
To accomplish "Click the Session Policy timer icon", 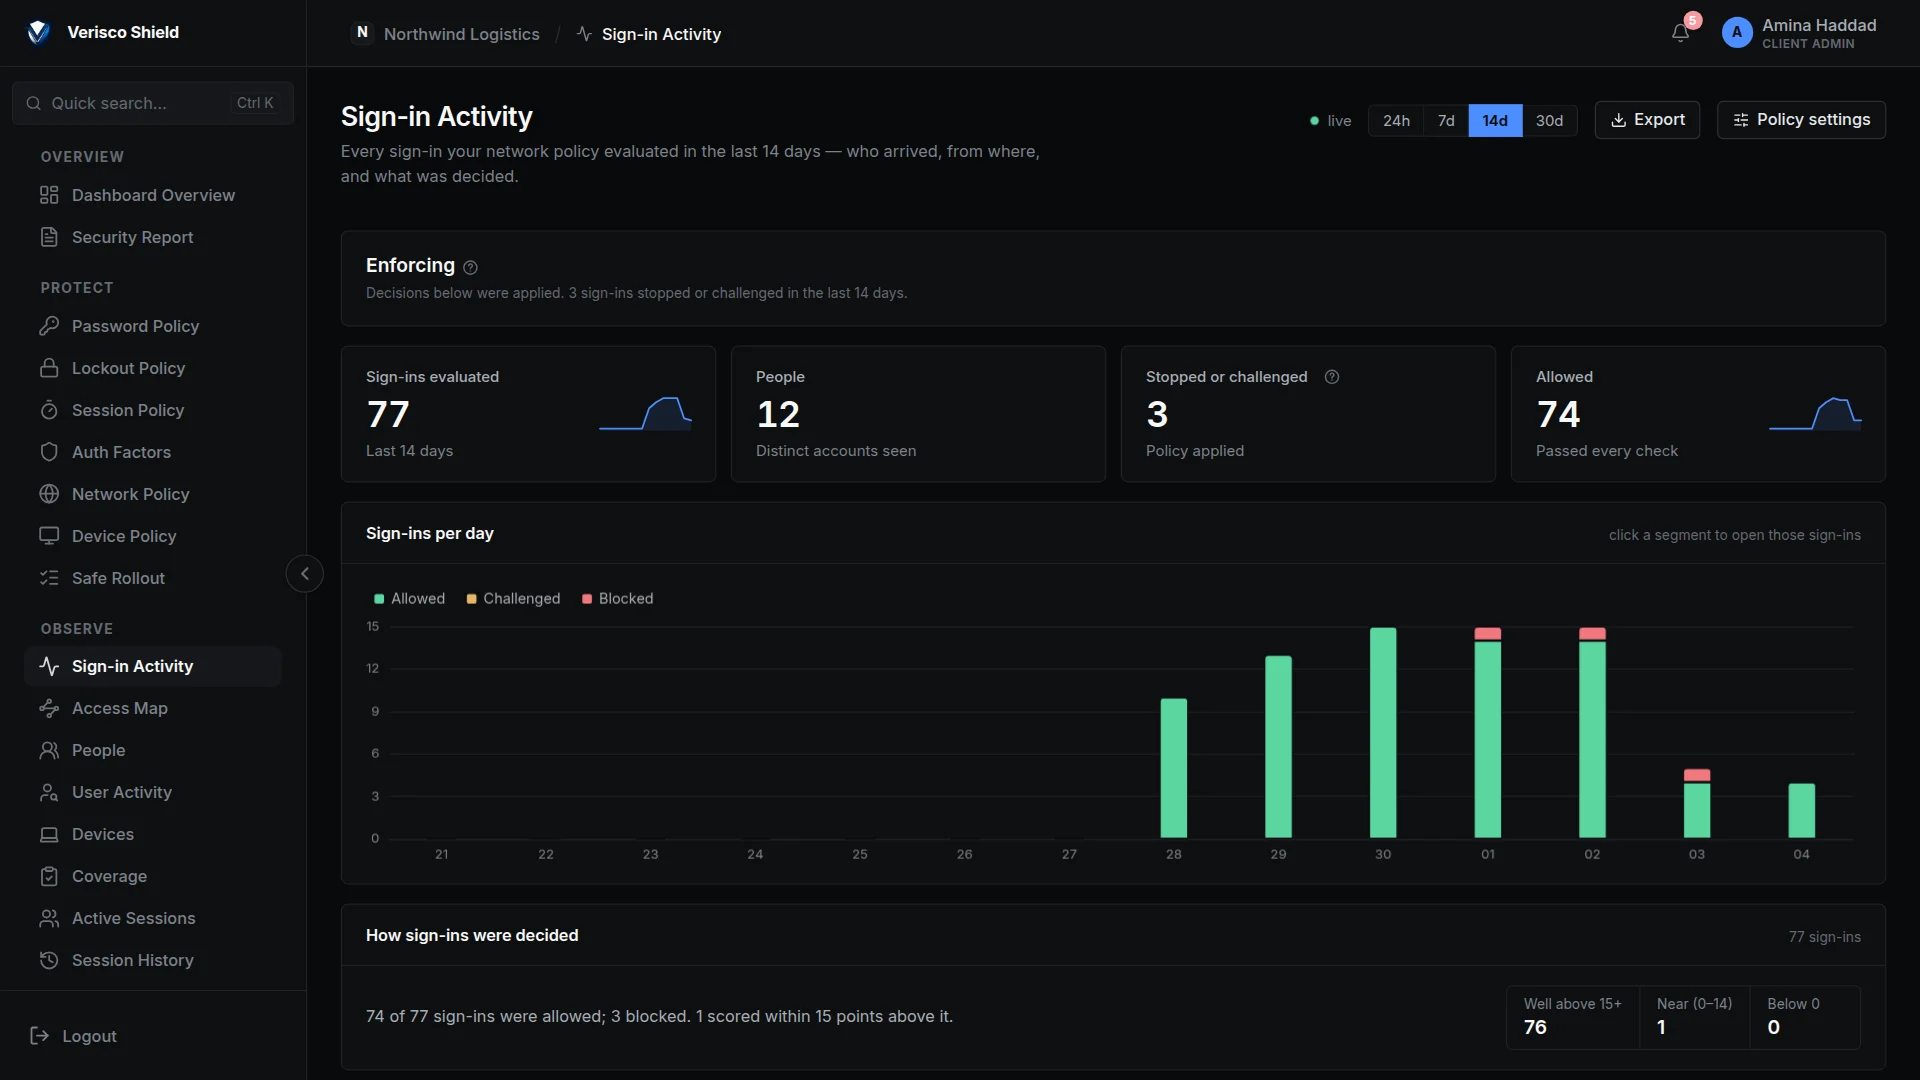I will click(49, 410).
